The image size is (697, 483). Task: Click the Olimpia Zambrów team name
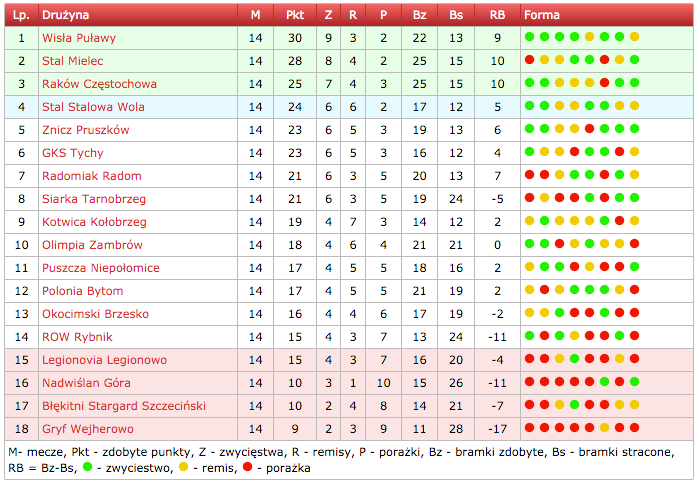click(92, 245)
